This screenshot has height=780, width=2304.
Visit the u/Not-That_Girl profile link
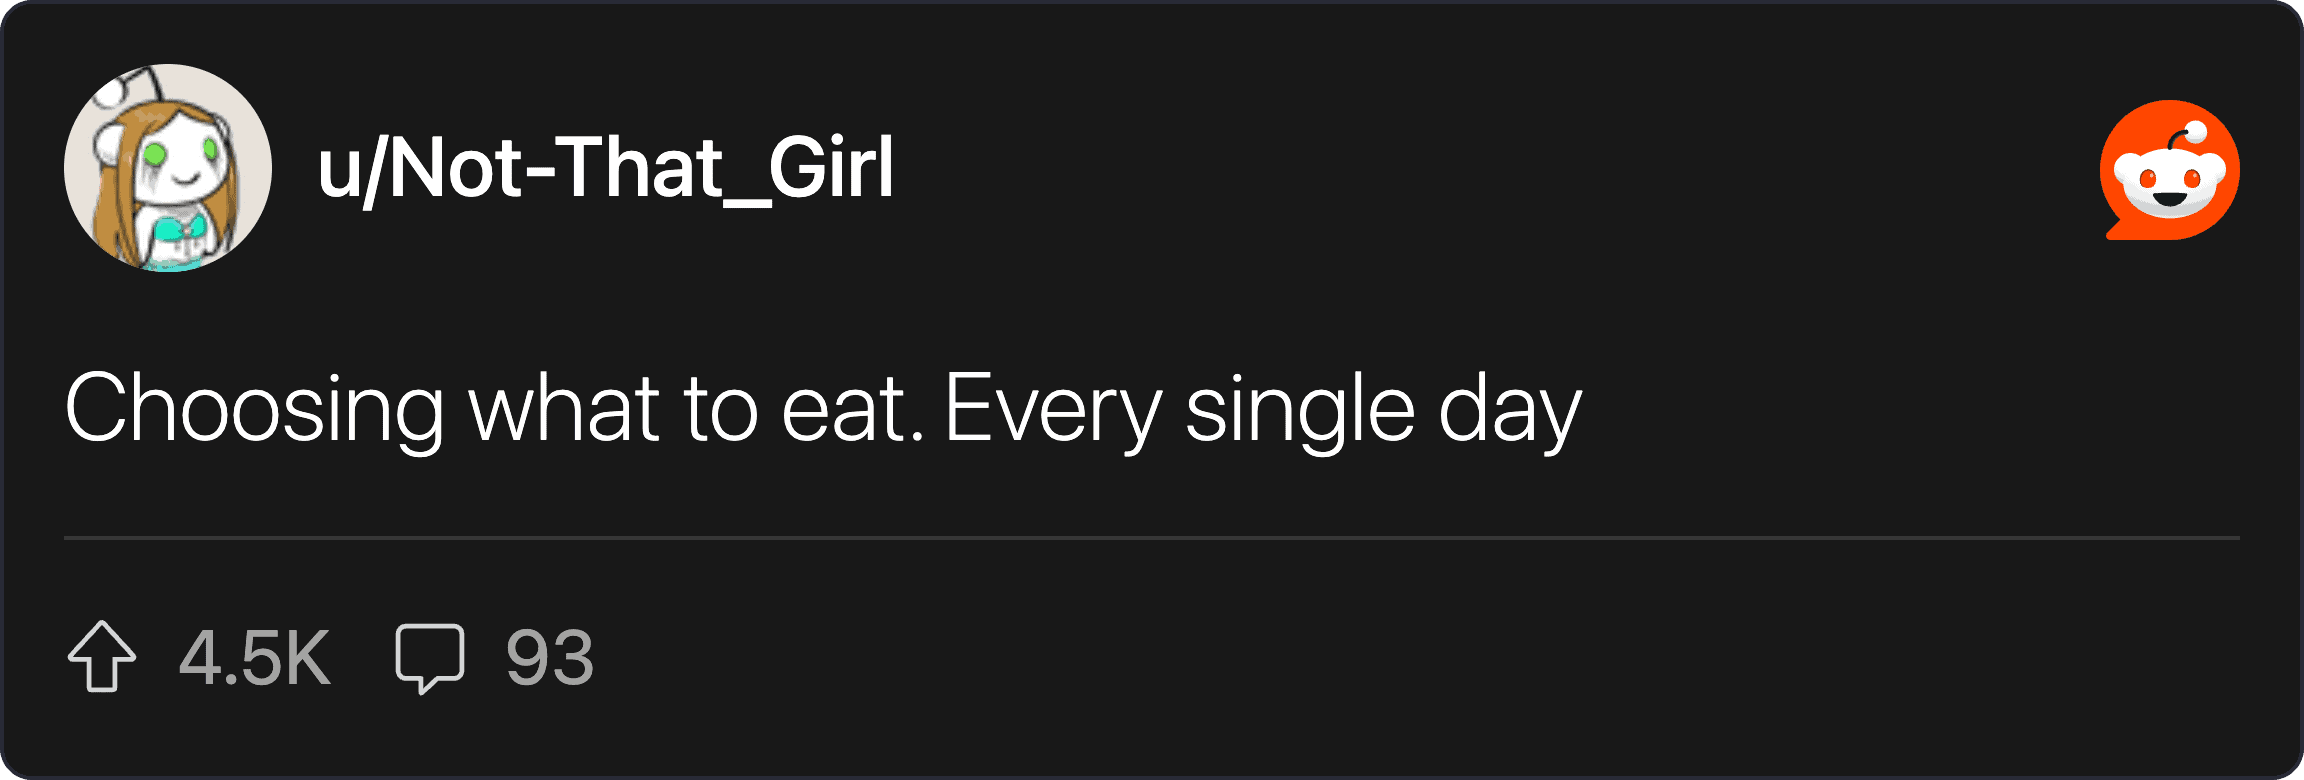pos(605,168)
